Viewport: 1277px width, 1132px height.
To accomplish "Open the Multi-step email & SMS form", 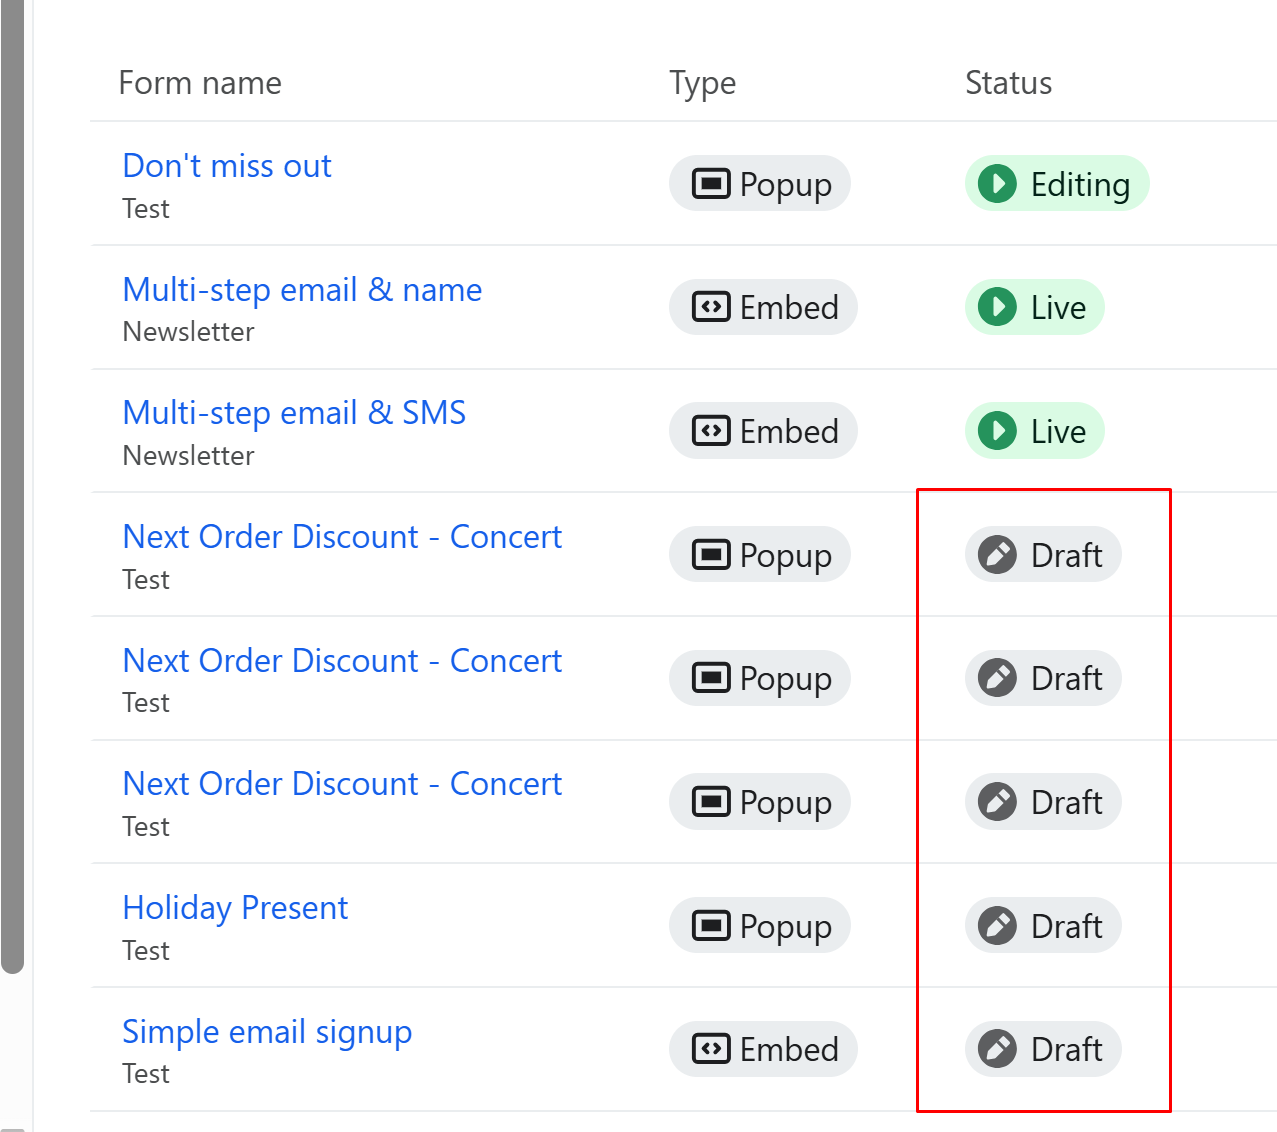I will point(294,413).
